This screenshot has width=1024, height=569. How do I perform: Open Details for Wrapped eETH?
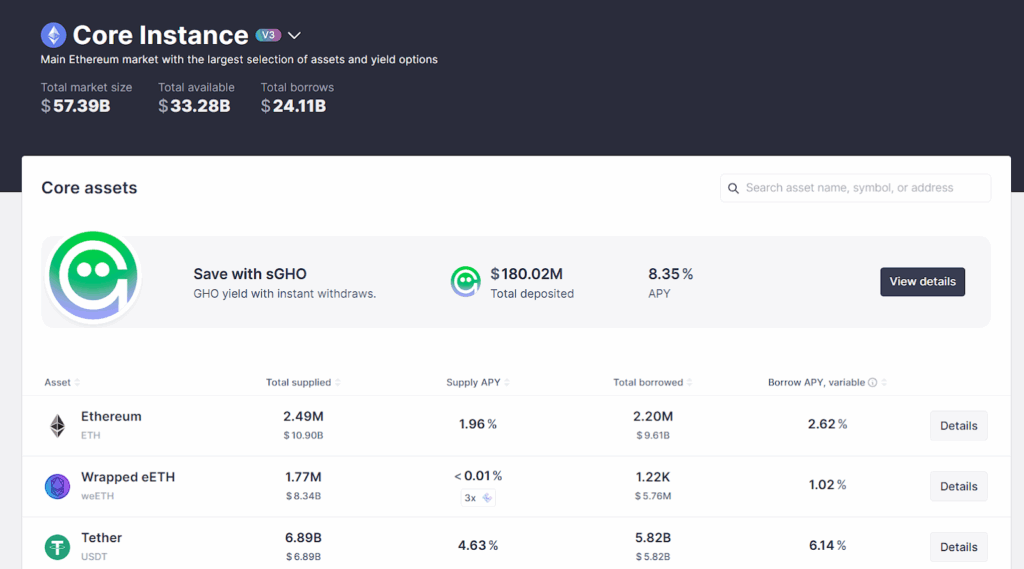coord(958,486)
